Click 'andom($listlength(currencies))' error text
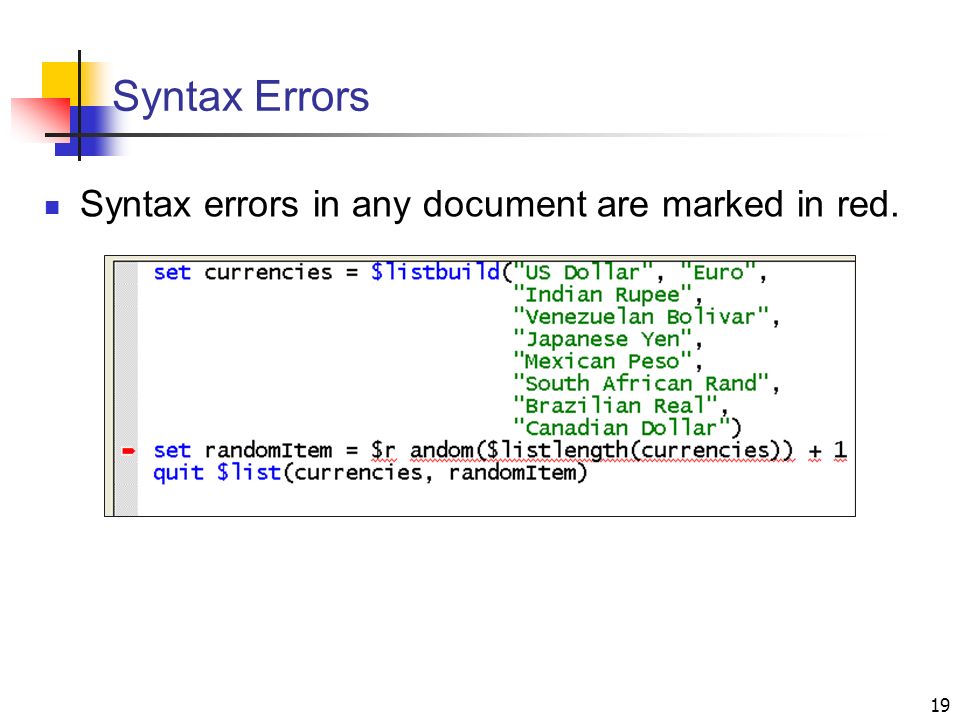The width and height of the screenshot is (960, 720). coord(601,451)
